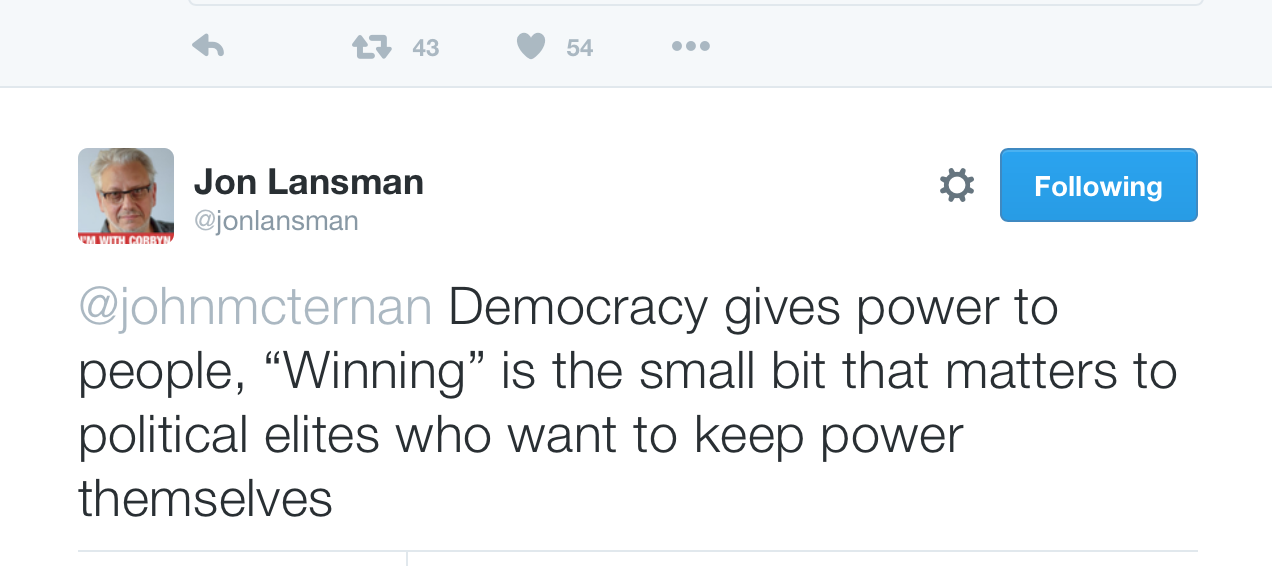Unfollow via the blue Following button

pyautogui.click(x=1098, y=185)
